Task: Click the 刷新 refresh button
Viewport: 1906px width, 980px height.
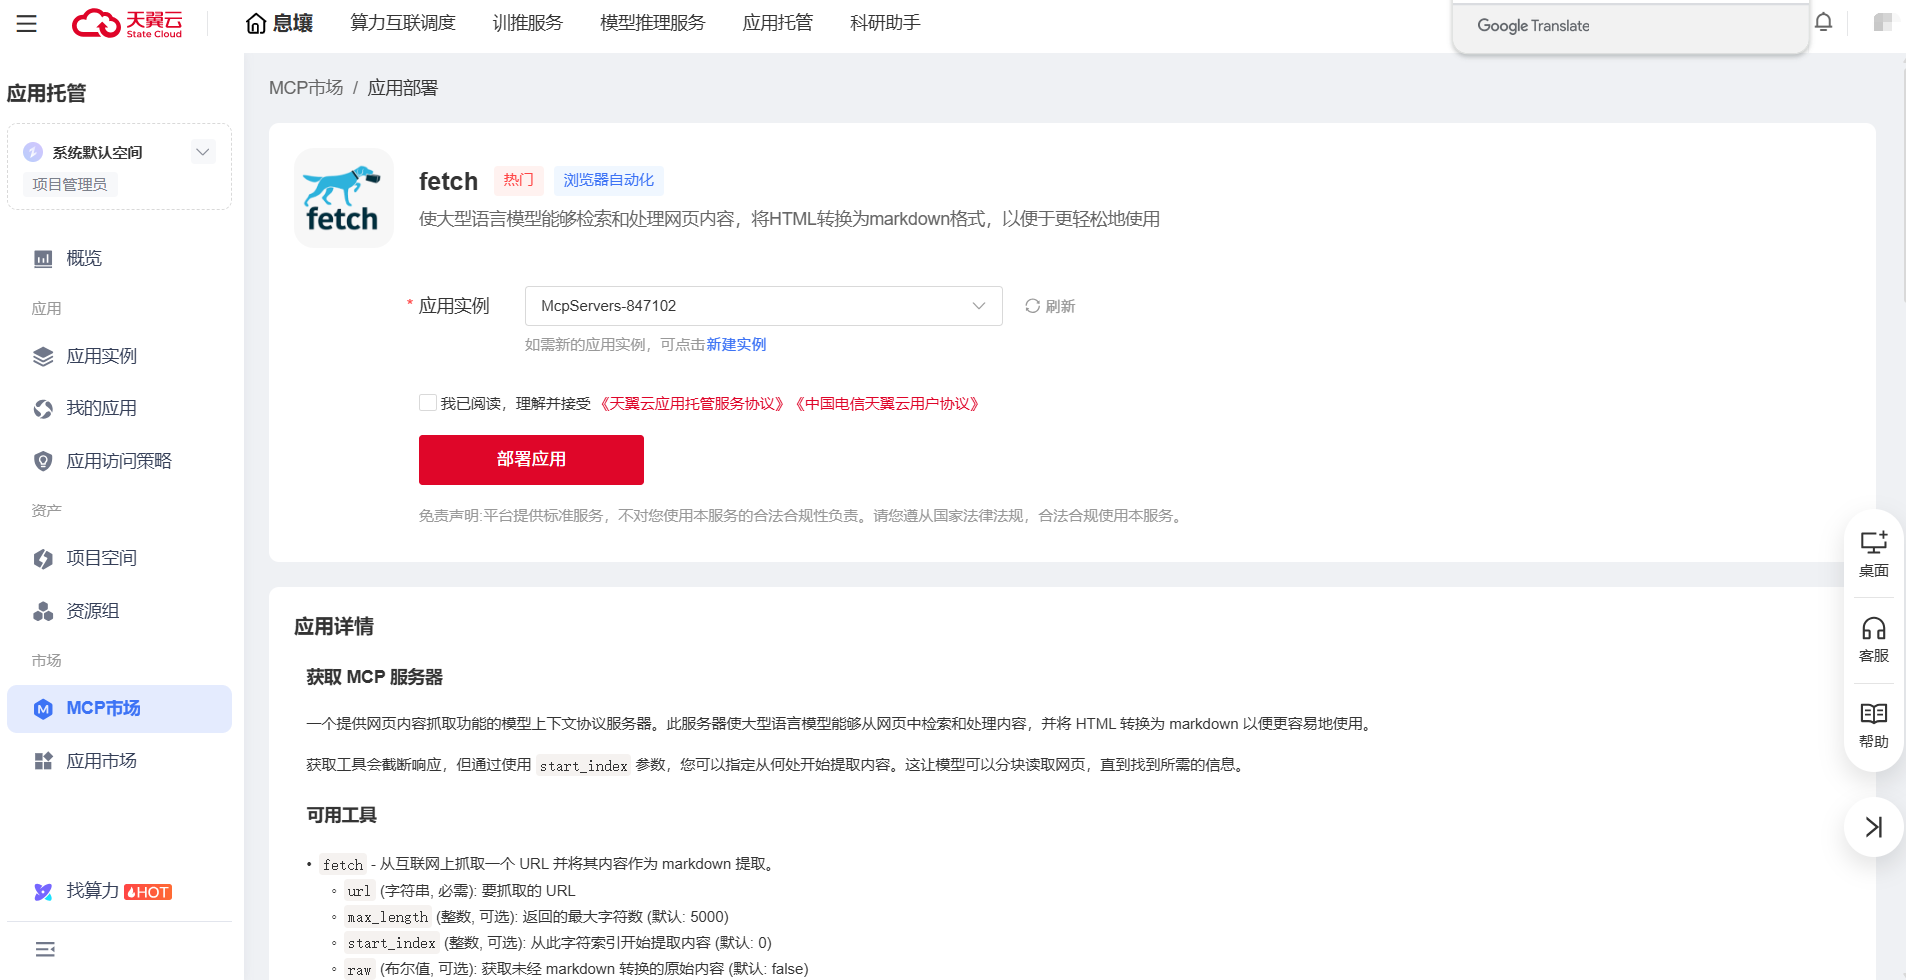Action: [x=1050, y=306]
